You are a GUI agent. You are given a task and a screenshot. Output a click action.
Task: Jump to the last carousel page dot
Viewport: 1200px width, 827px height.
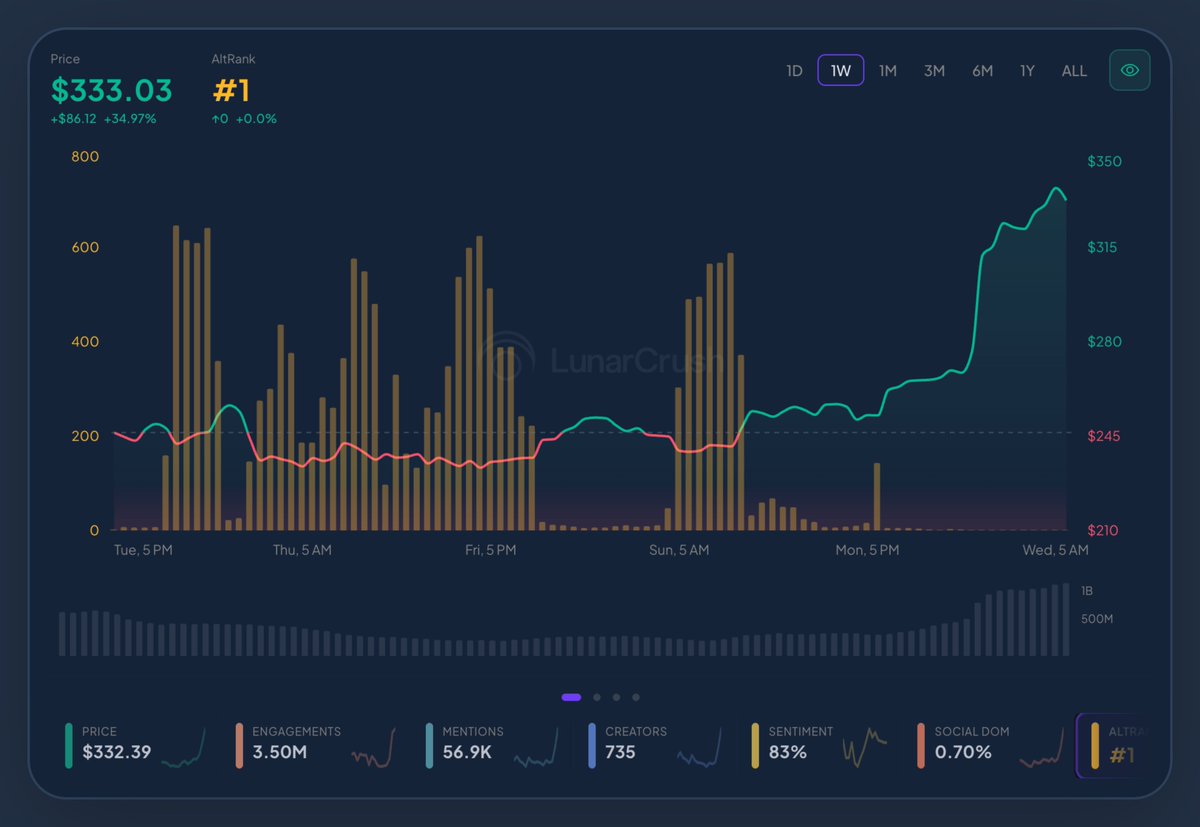point(636,698)
